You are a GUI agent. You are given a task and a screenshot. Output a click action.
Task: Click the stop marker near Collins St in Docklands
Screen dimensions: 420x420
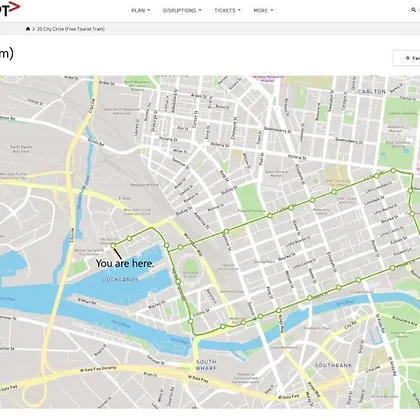click(x=191, y=321)
